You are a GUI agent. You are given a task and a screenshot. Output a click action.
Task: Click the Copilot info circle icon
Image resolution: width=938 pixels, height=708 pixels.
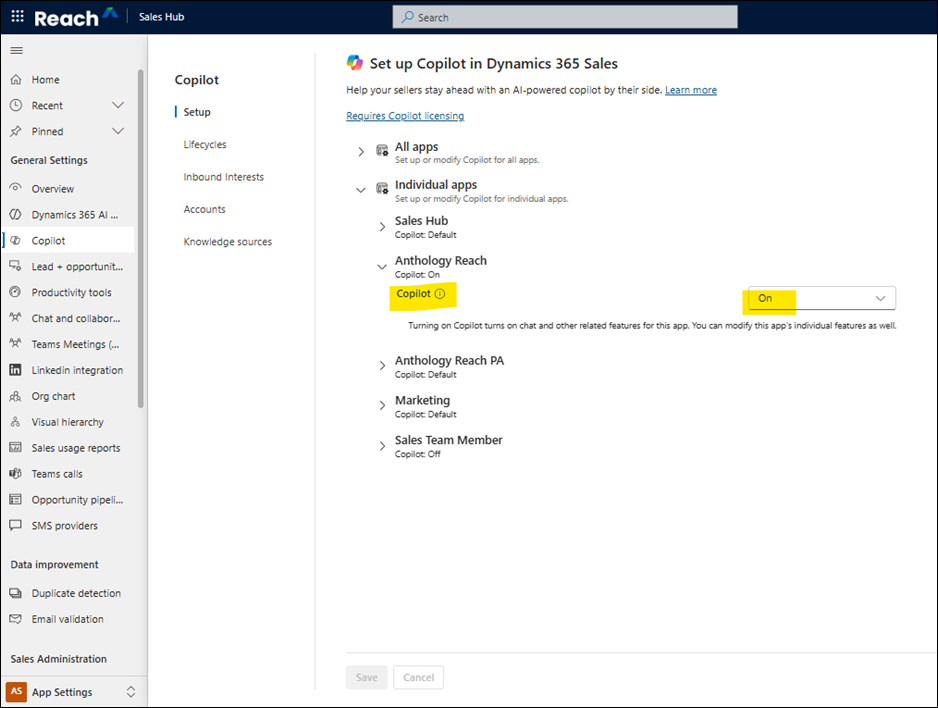click(x=440, y=294)
